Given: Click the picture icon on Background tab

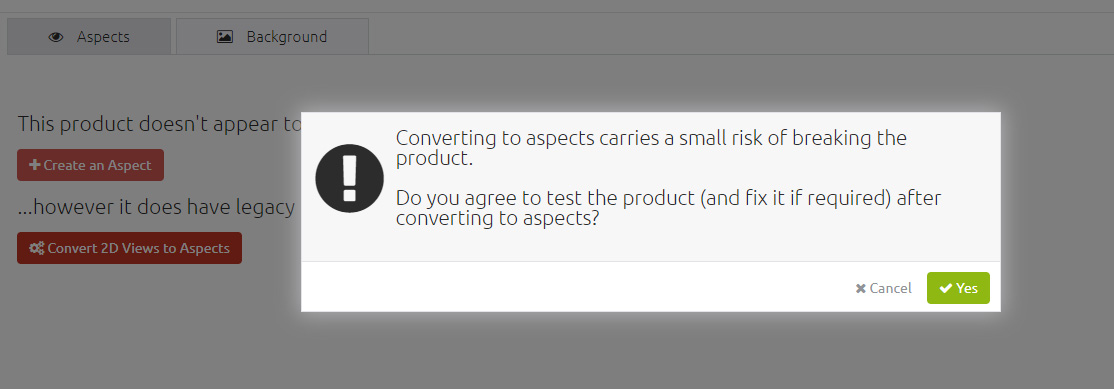Looking at the screenshot, I should 225,37.
